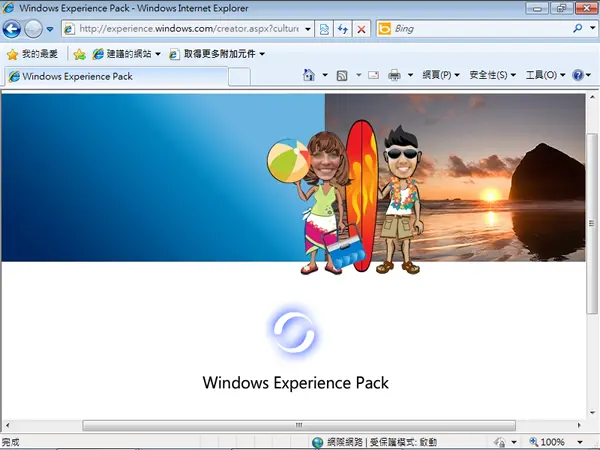Click the Read Mail icon

pos(373,75)
